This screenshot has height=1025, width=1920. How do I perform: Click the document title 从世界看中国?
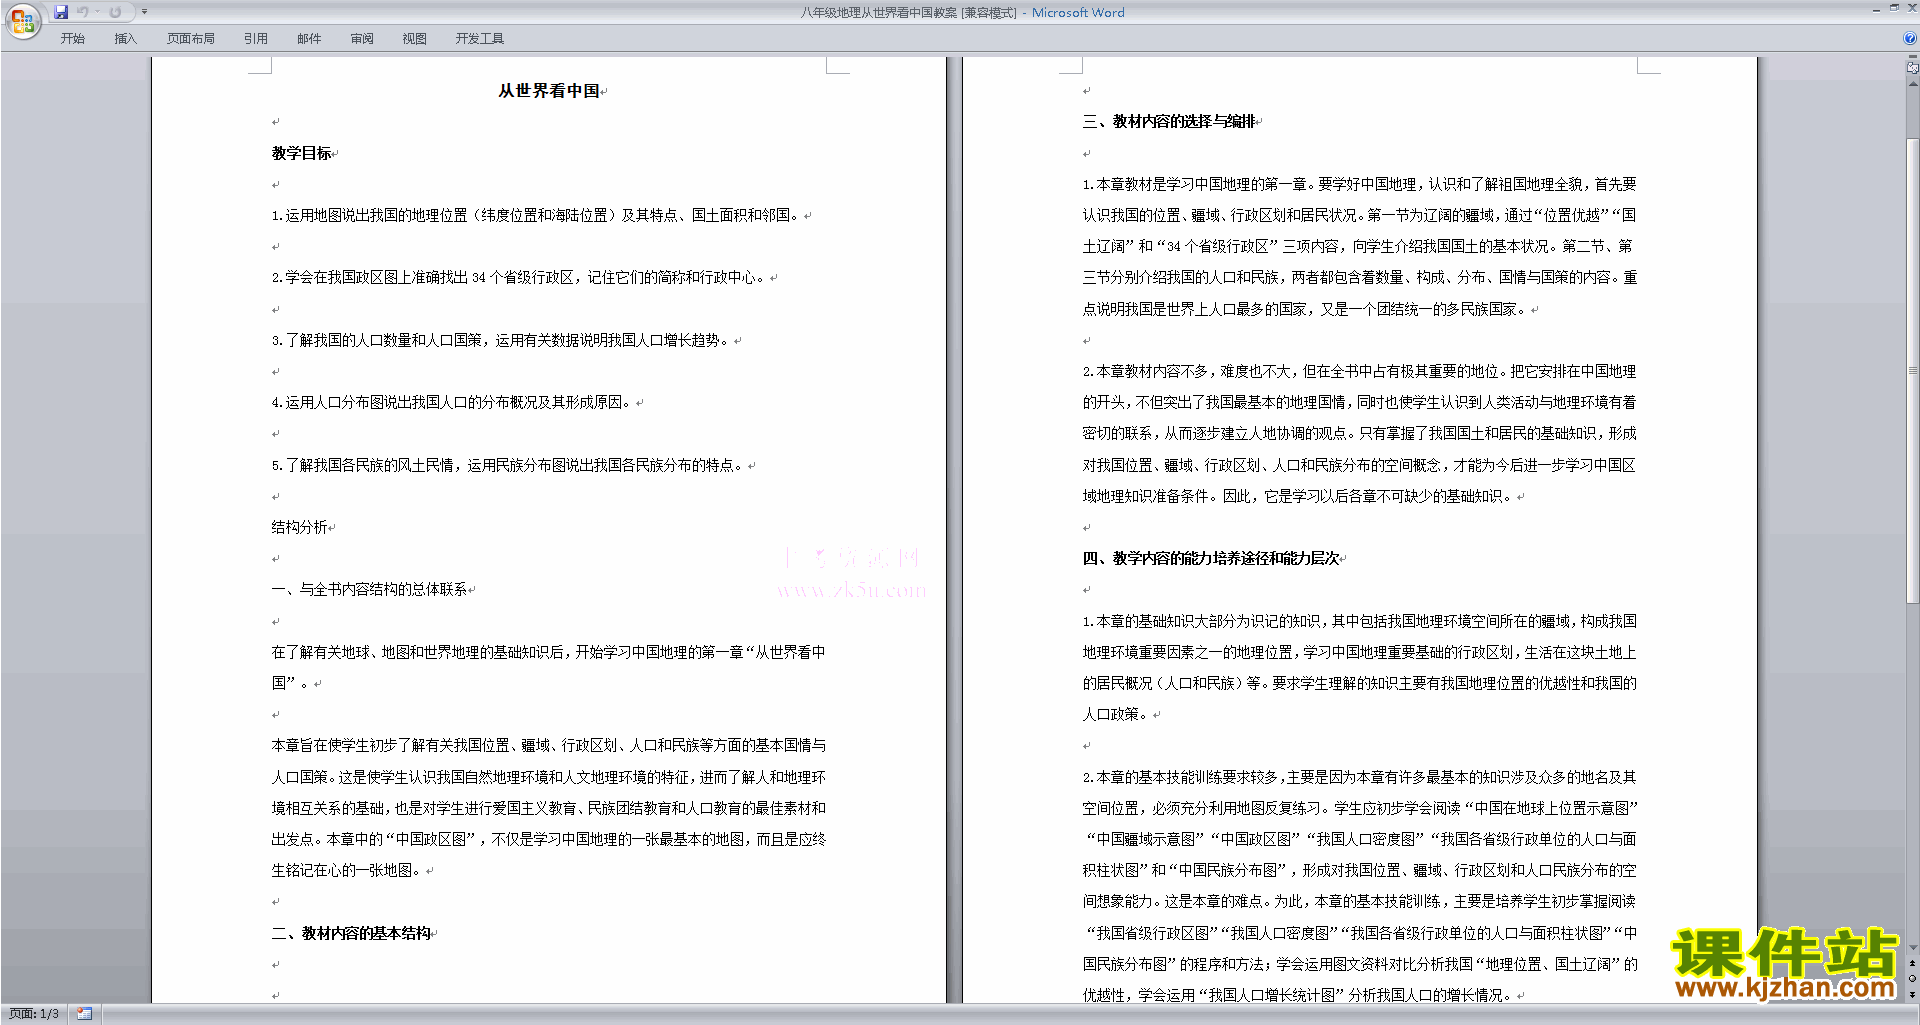click(x=549, y=91)
